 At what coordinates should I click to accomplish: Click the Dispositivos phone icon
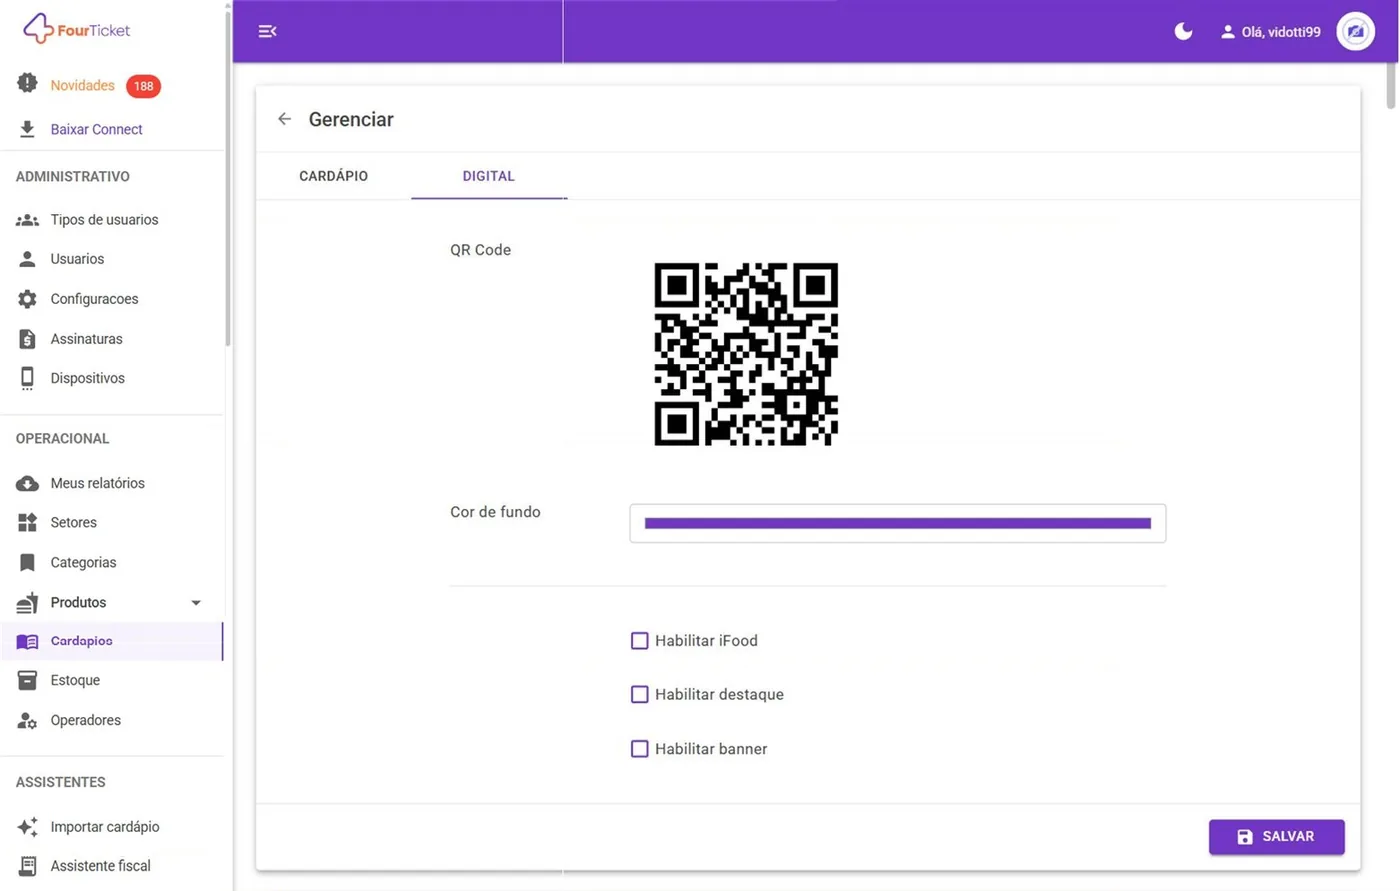pos(27,378)
